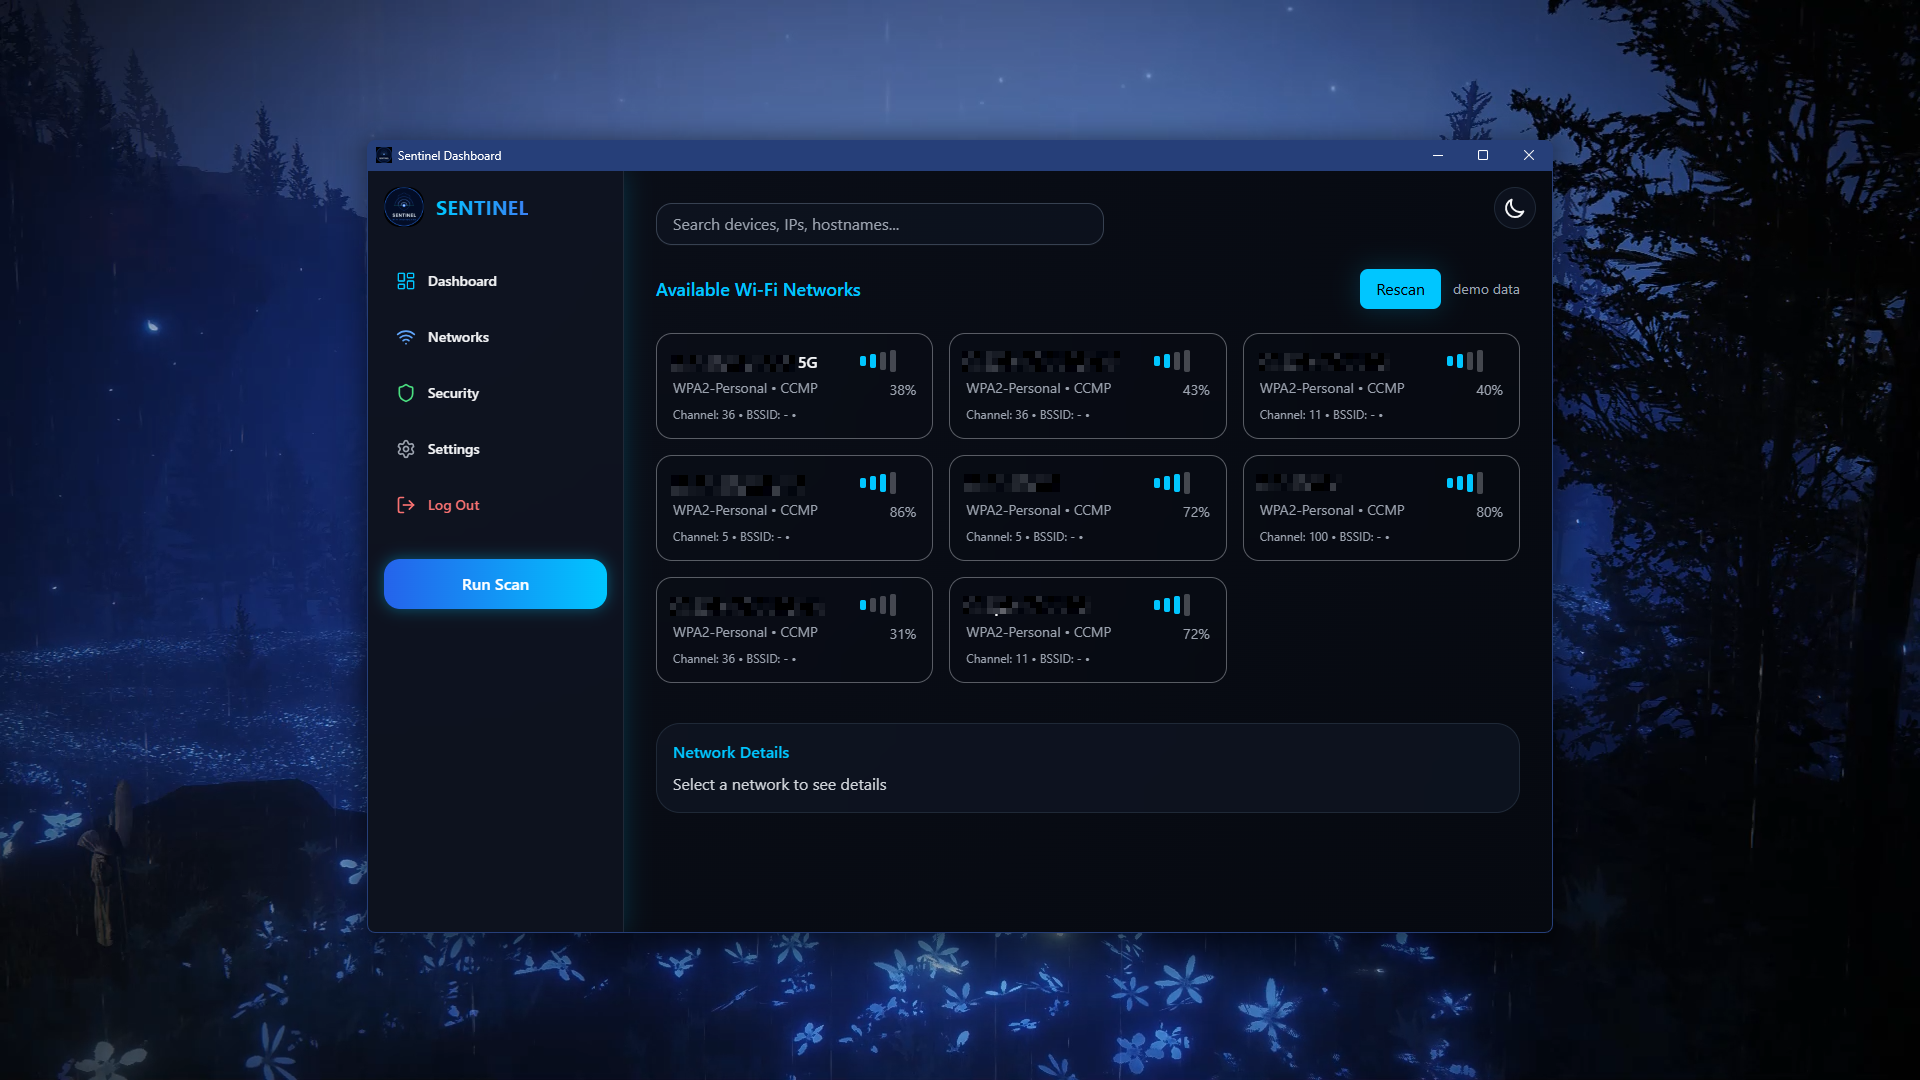Click the Sentinel round logo
This screenshot has width=1920, height=1080.
pyautogui.click(x=404, y=208)
